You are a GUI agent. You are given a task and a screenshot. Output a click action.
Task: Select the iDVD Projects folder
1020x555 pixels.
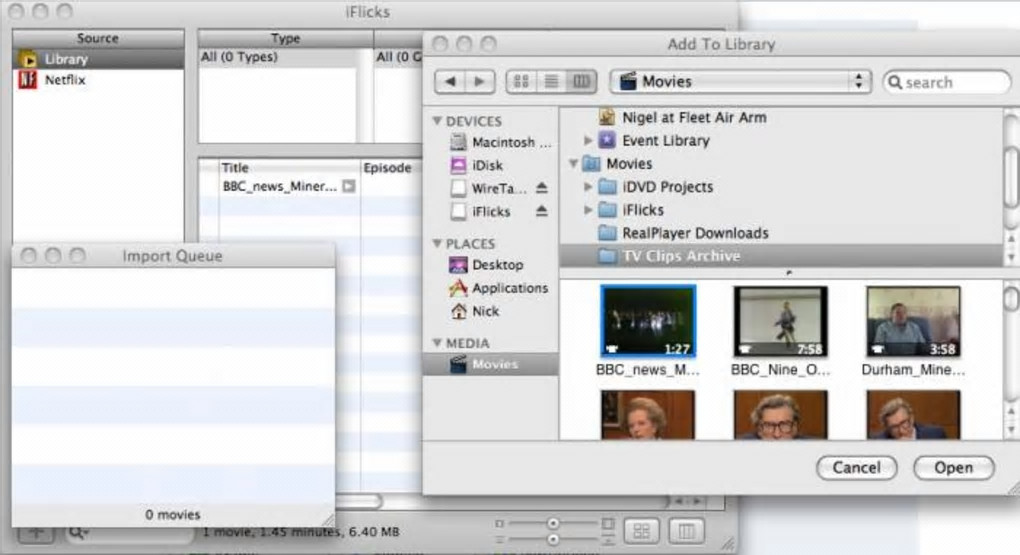pyautogui.click(x=781, y=187)
